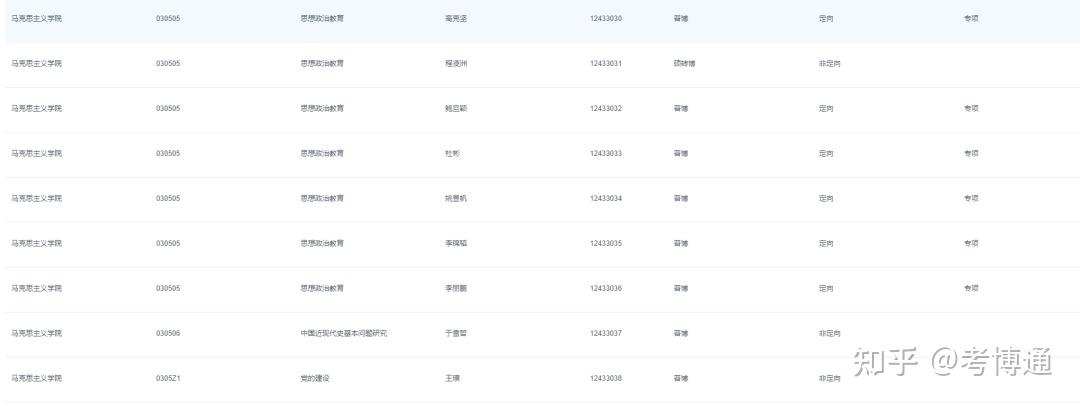Click 马克思主义学院 in row 12433038
1080x406 pixels.
36,379
